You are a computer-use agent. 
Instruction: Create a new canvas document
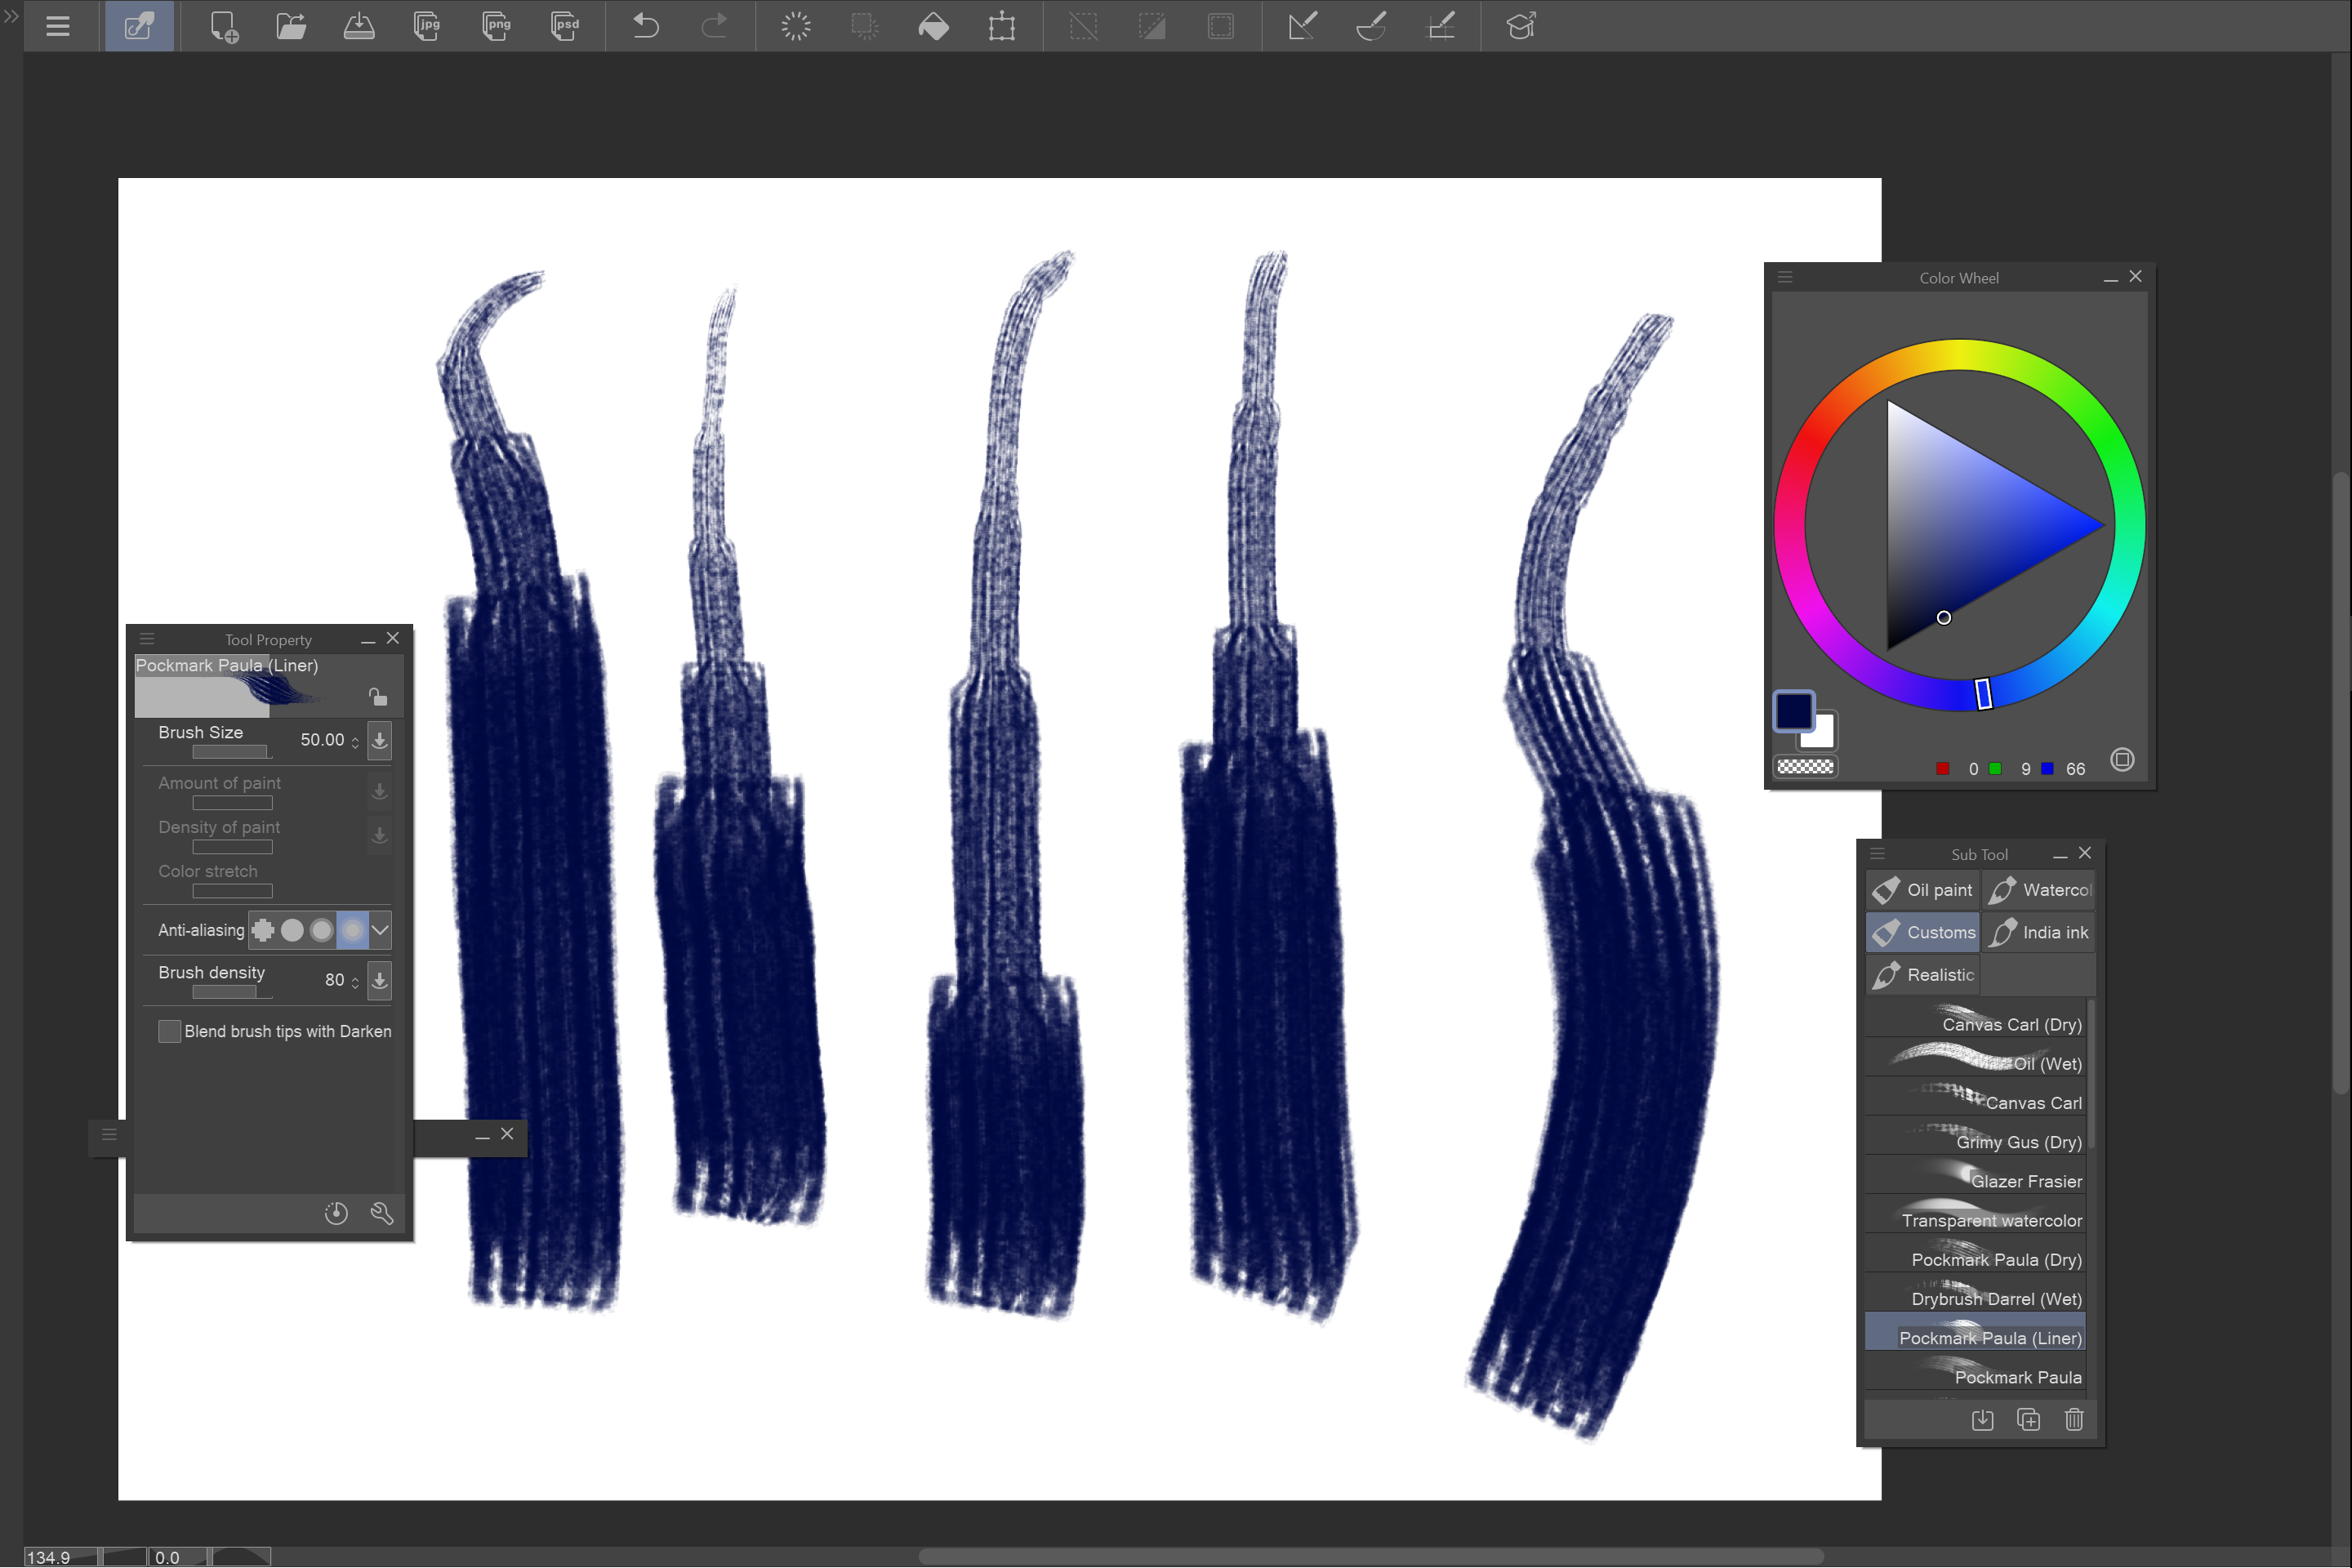224,26
